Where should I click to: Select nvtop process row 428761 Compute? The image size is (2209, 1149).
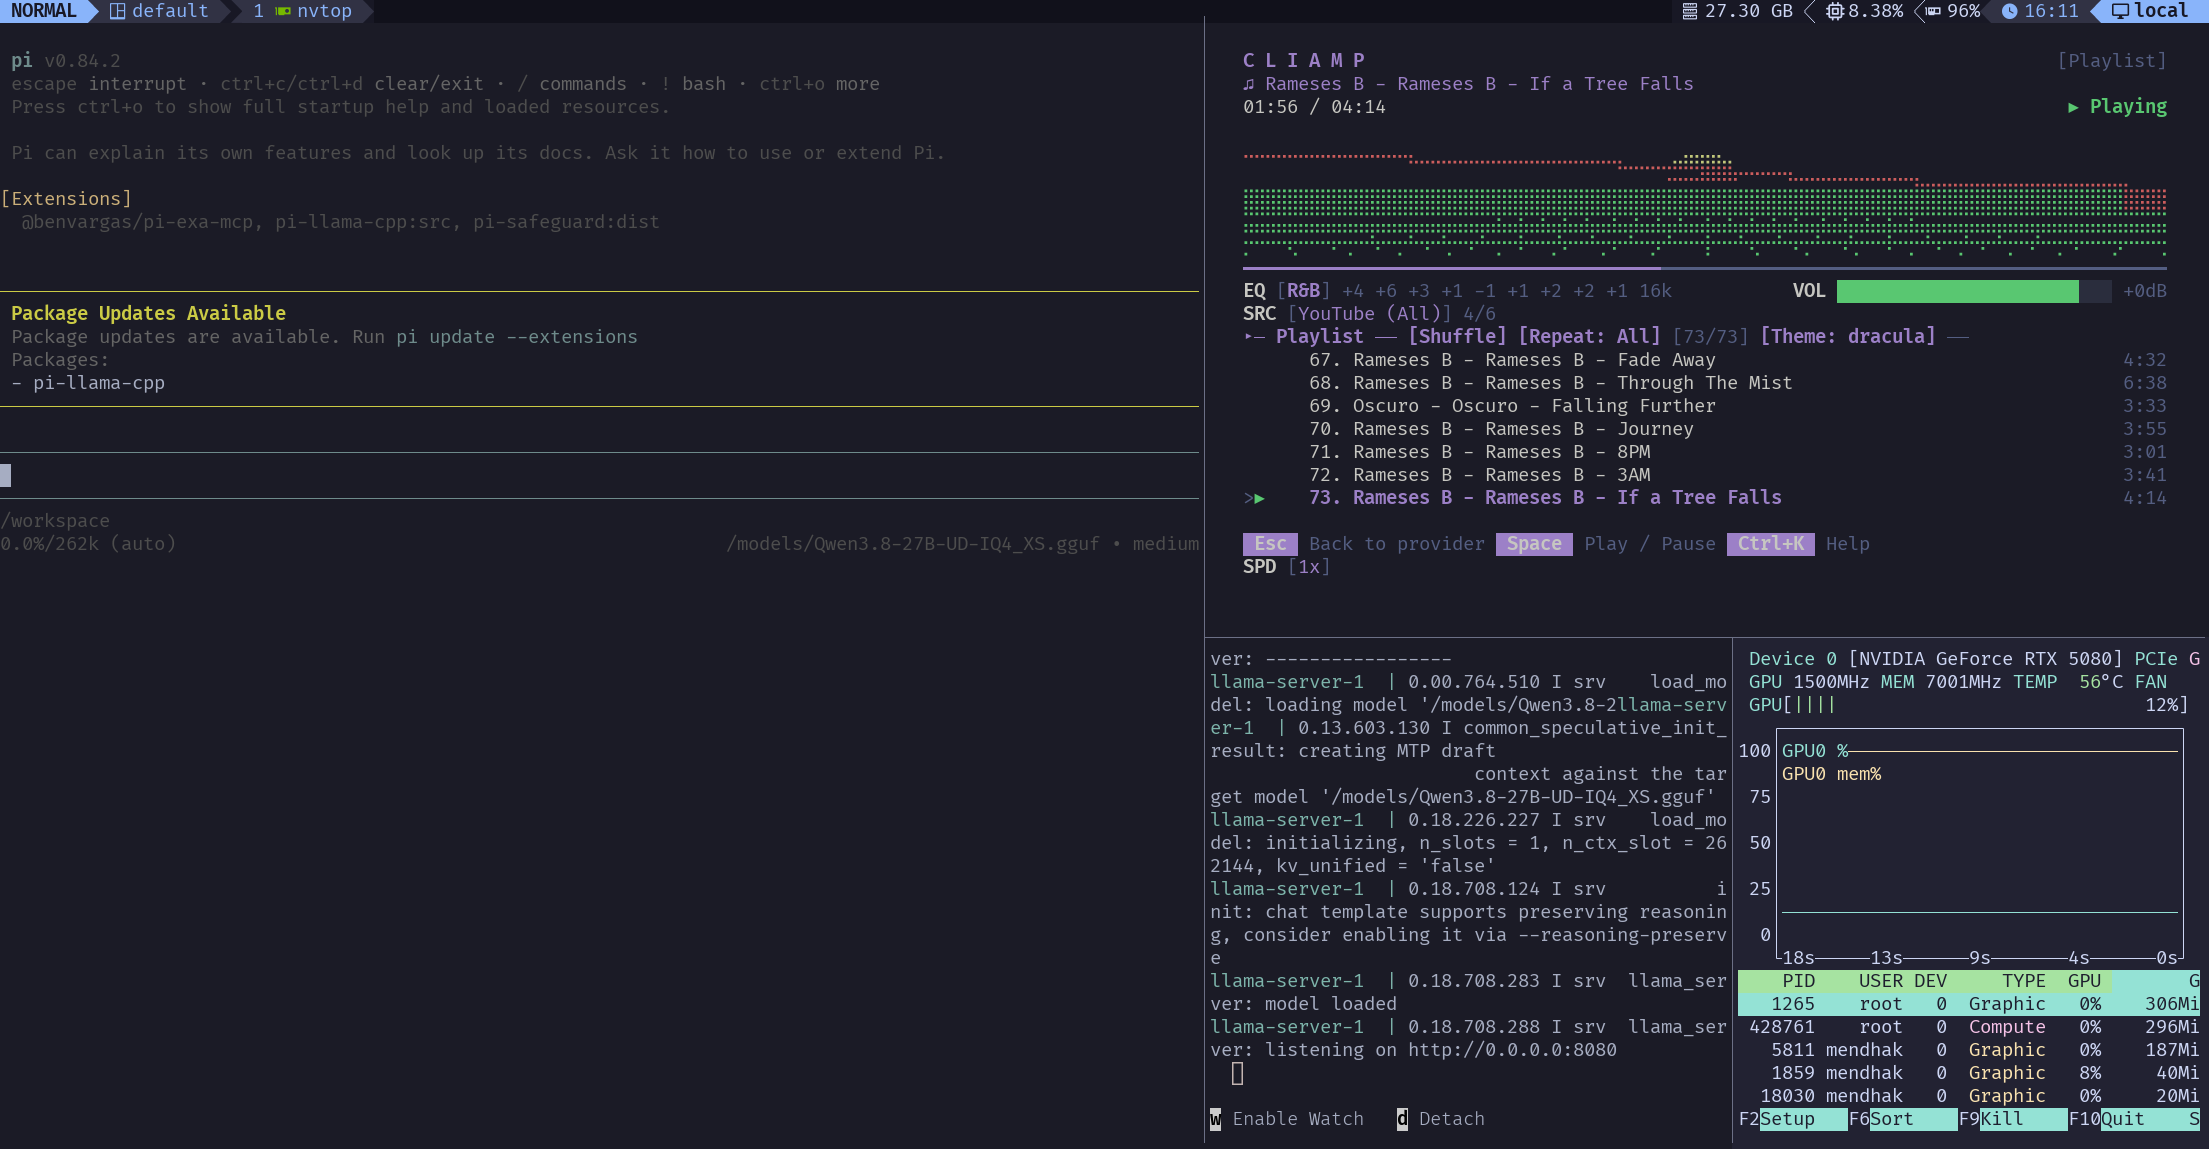(1969, 1027)
